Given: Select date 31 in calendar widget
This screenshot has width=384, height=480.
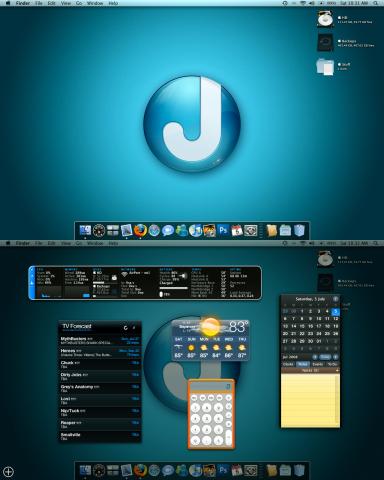Looking at the screenshot, I should click(x=319, y=341).
